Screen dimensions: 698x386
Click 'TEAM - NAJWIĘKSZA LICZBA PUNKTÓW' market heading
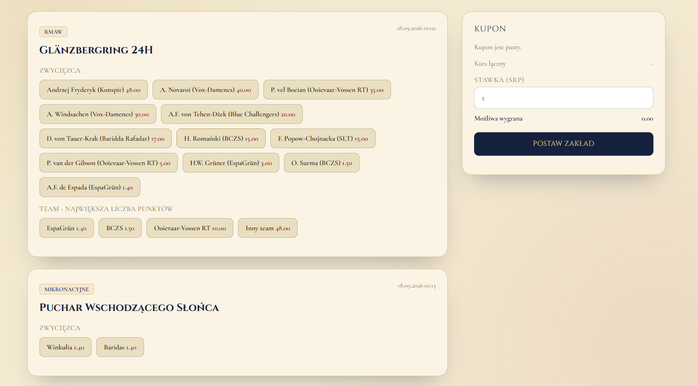pos(106,209)
